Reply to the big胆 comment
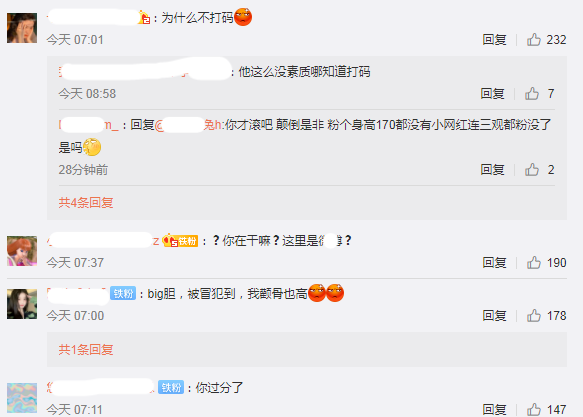This screenshot has width=583, height=417. [x=494, y=316]
